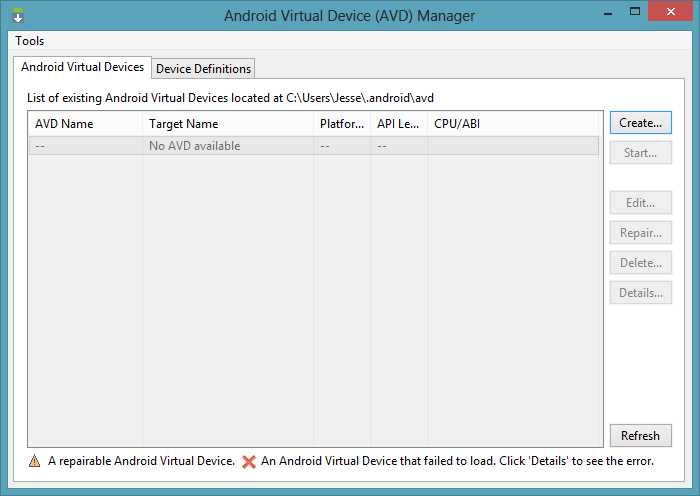The width and height of the screenshot is (700, 496).
Task: Click the 'failed to load' legend text
Action: pos(457,461)
